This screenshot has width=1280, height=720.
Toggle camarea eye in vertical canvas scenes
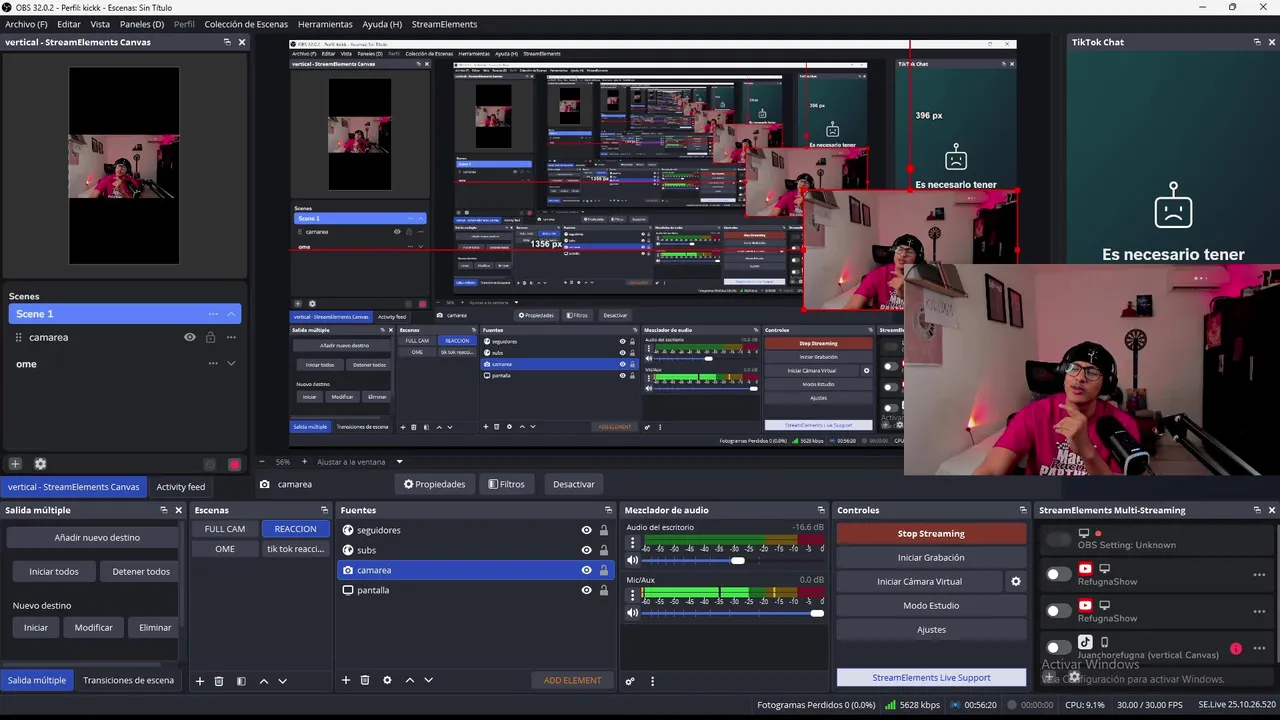190,337
